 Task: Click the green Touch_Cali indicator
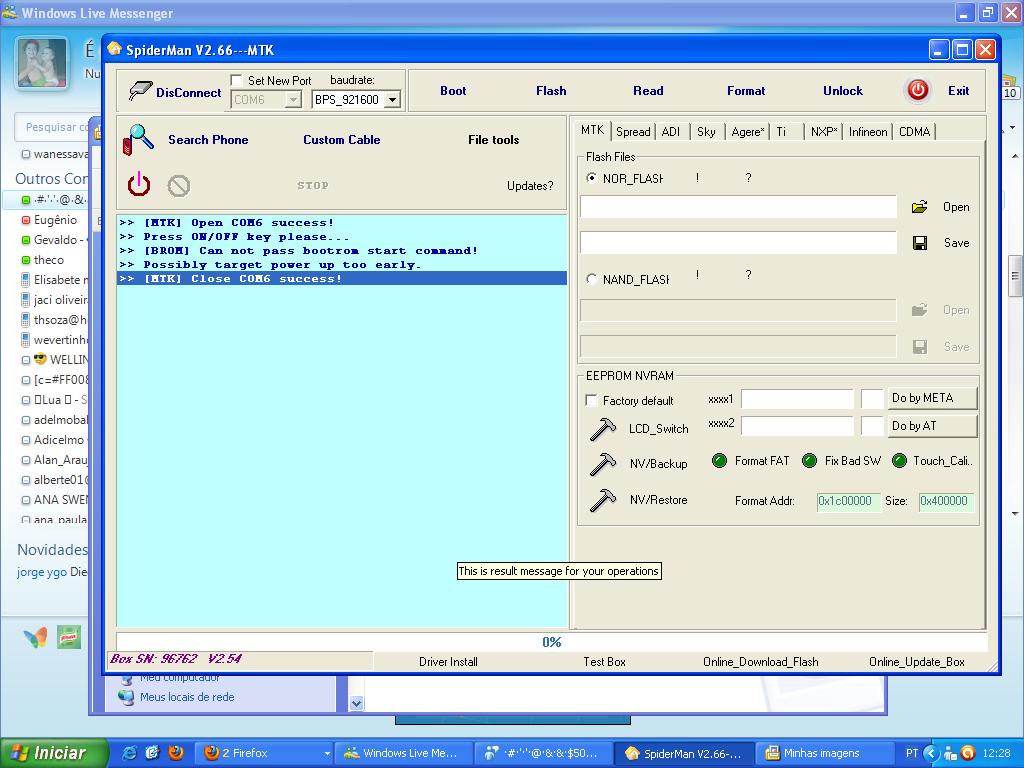(899, 461)
